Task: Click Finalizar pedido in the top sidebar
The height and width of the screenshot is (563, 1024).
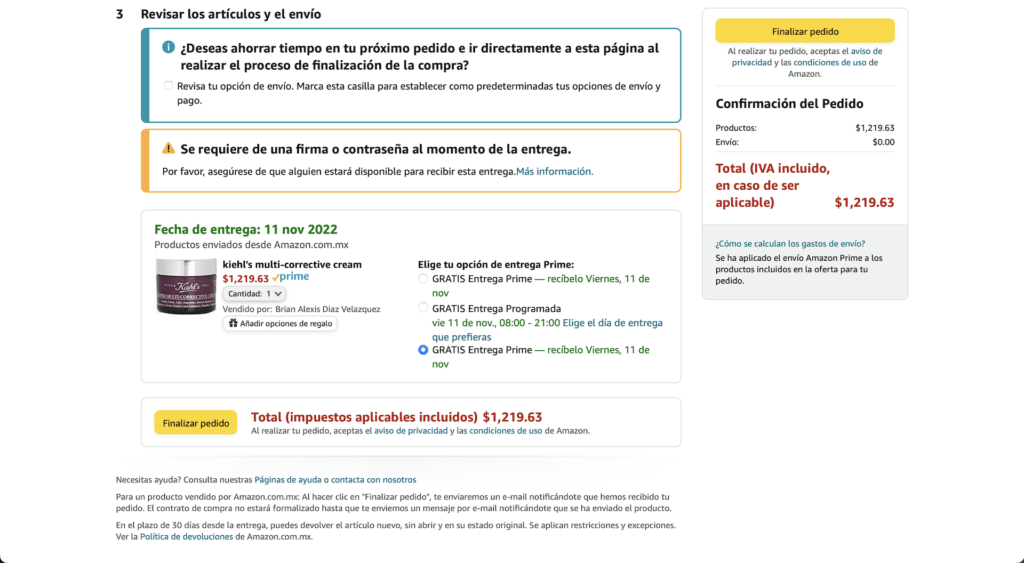Action: tap(805, 31)
